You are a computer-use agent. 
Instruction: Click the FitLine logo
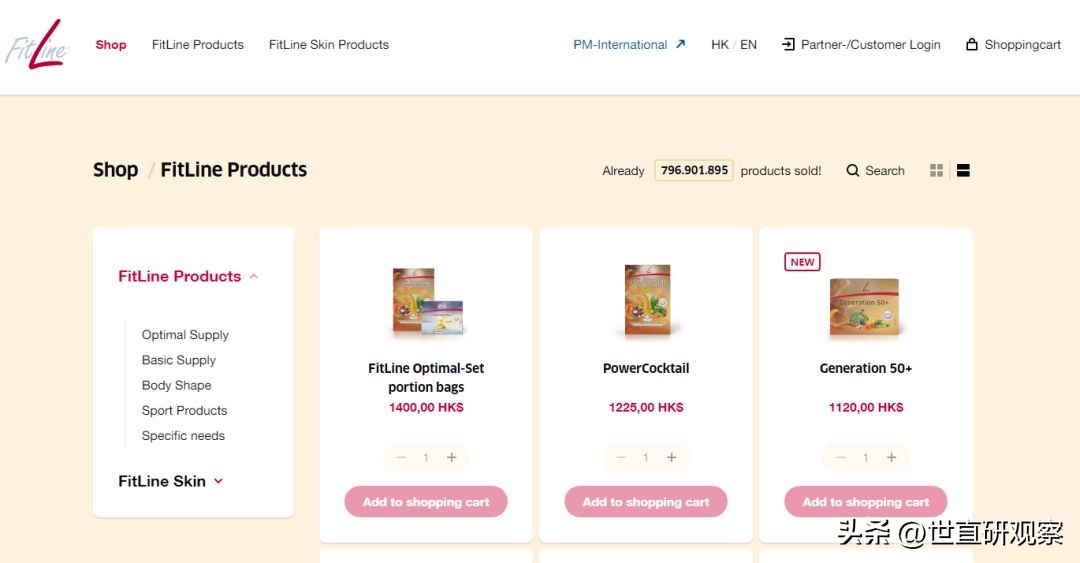click(x=37, y=45)
